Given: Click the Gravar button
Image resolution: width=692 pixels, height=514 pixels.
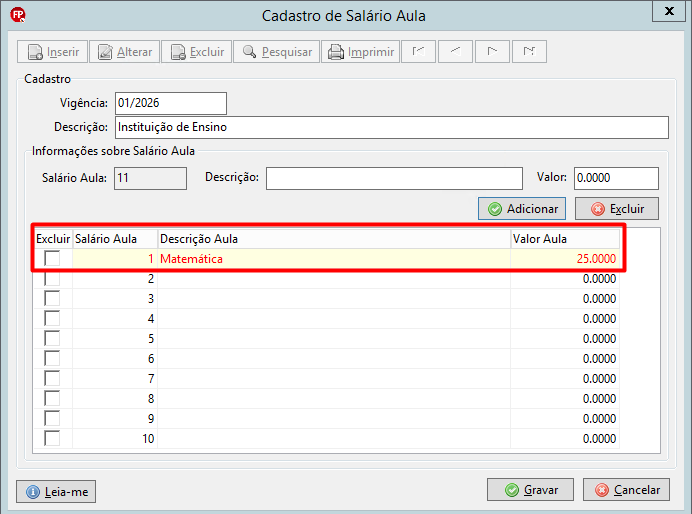Looking at the screenshot, I should (x=530, y=490).
